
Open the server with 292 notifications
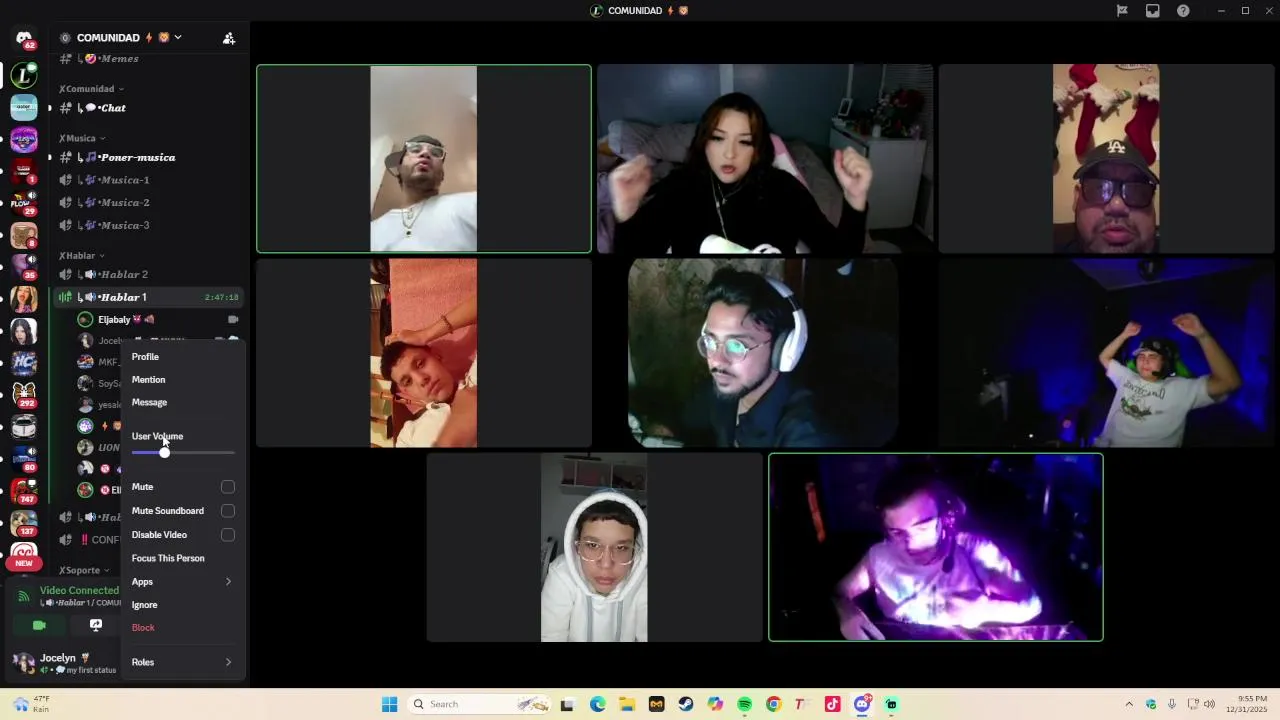pos(24,394)
